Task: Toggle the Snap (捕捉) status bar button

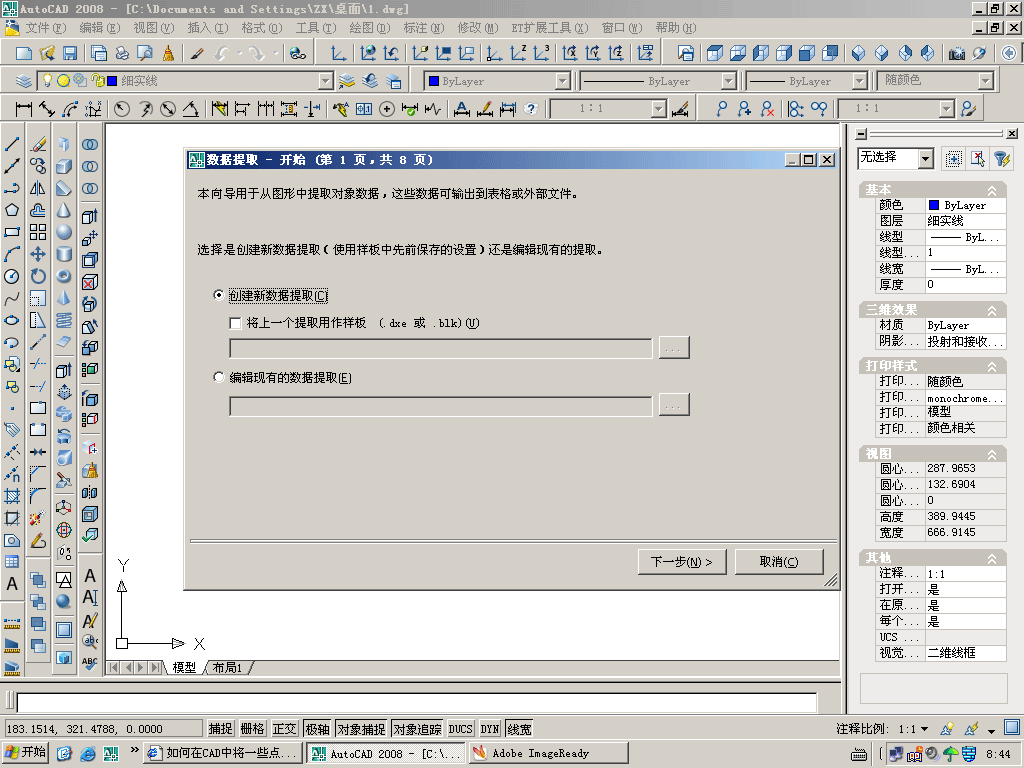Action: point(221,729)
